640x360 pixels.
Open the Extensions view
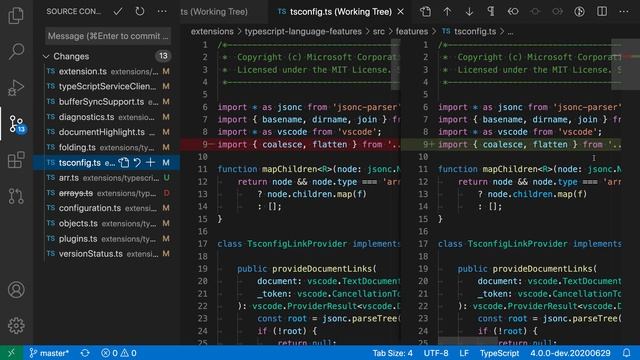[x=16, y=160]
